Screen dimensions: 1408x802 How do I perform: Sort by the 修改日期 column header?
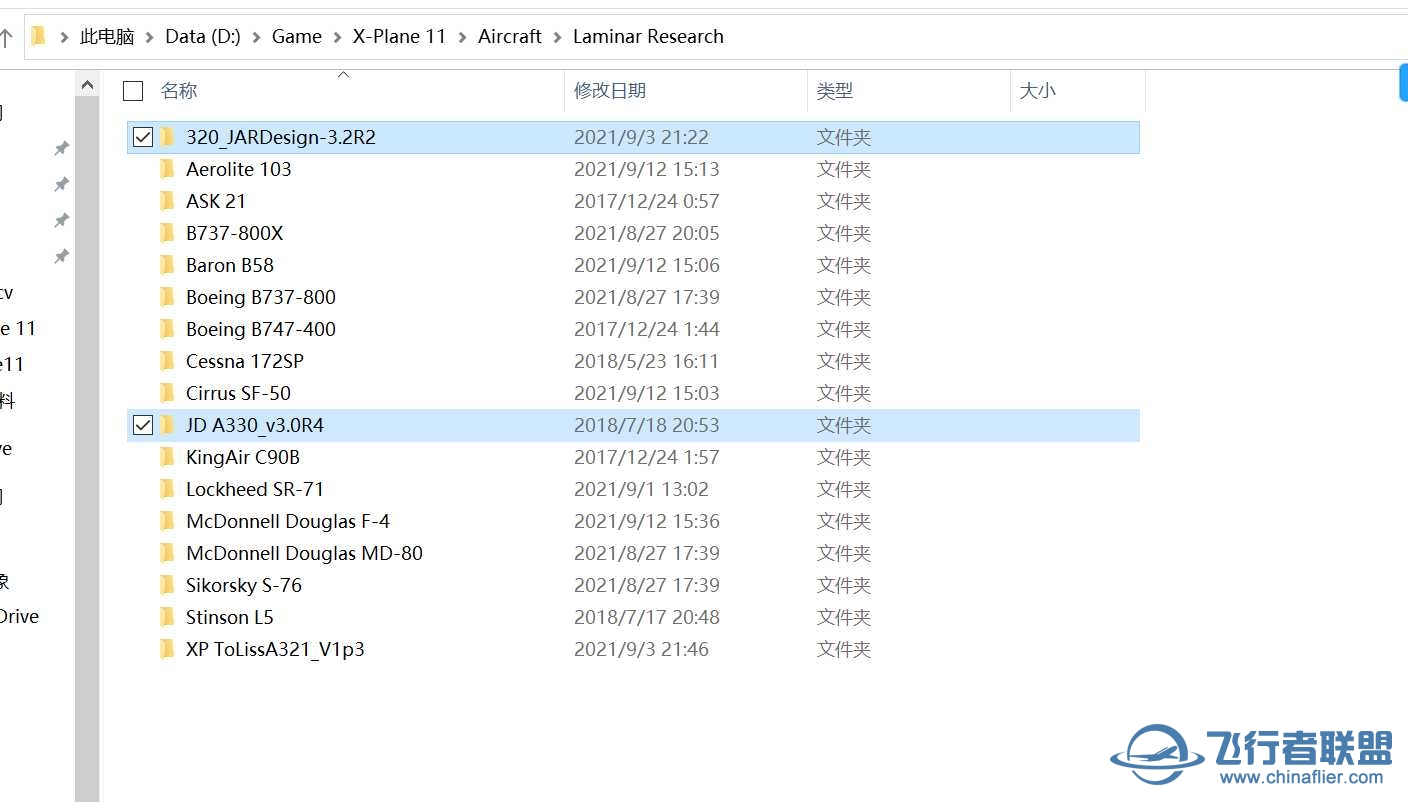[x=610, y=91]
